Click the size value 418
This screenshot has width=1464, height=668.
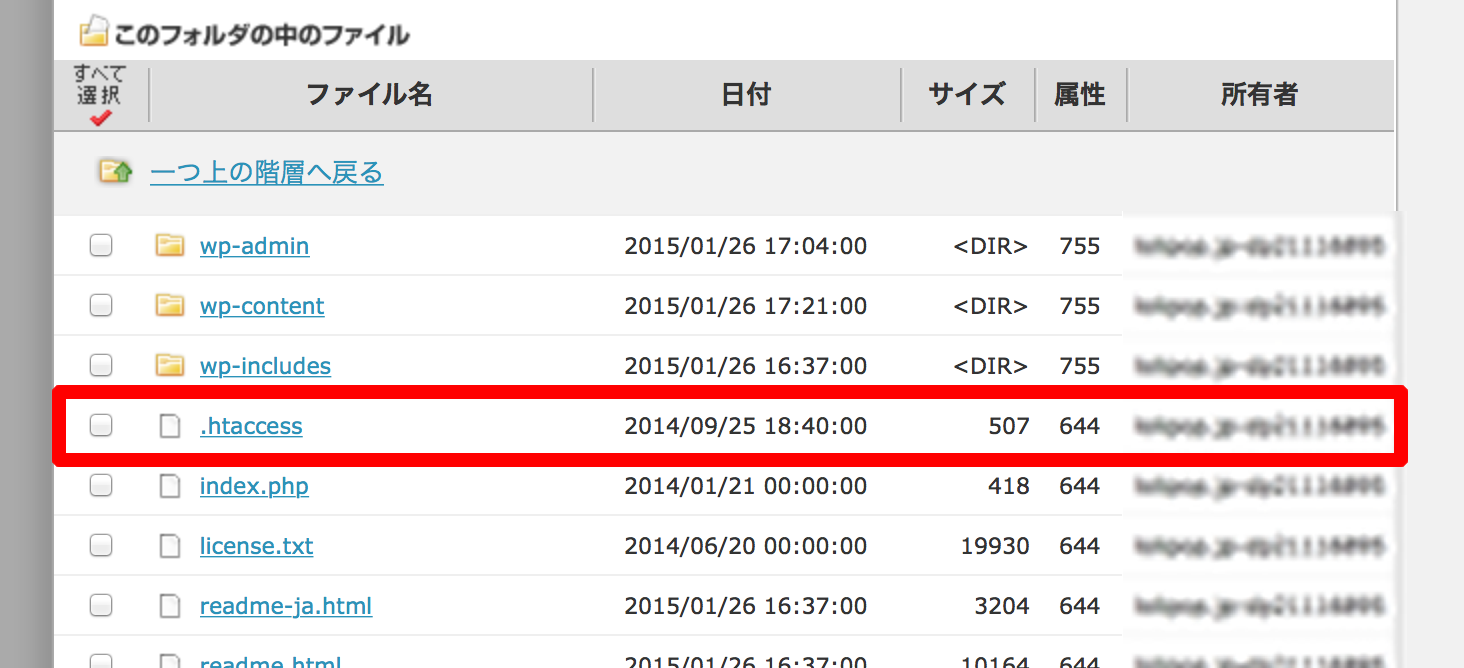point(1008,486)
